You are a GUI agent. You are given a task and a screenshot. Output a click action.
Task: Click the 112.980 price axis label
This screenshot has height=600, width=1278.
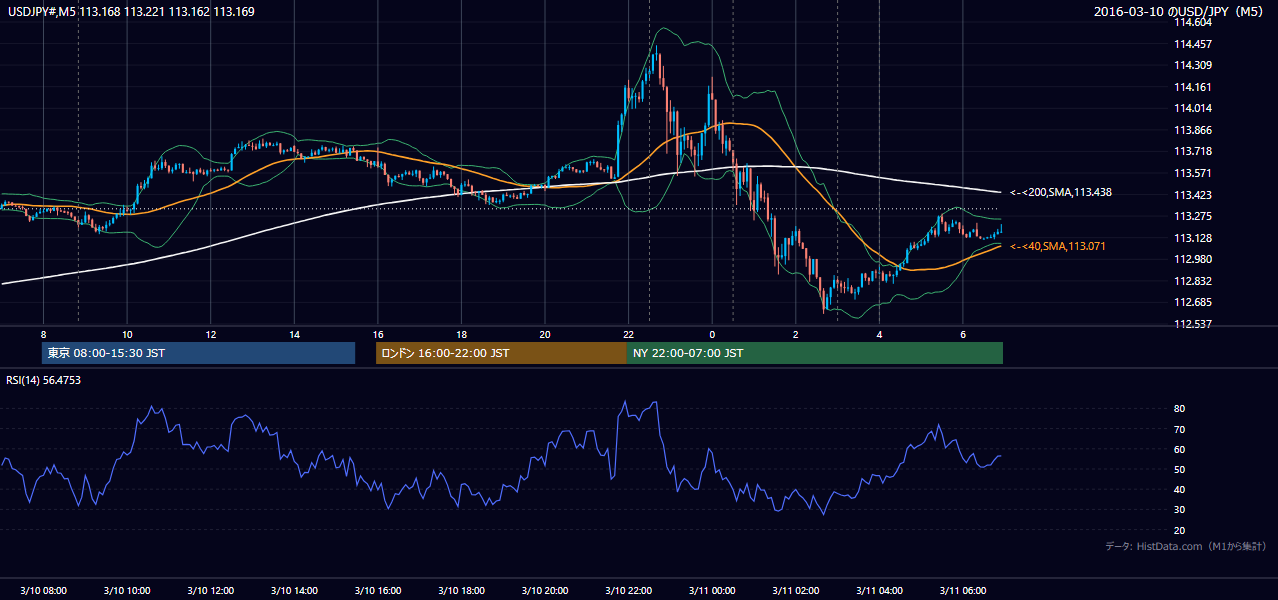coord(1194,259)
